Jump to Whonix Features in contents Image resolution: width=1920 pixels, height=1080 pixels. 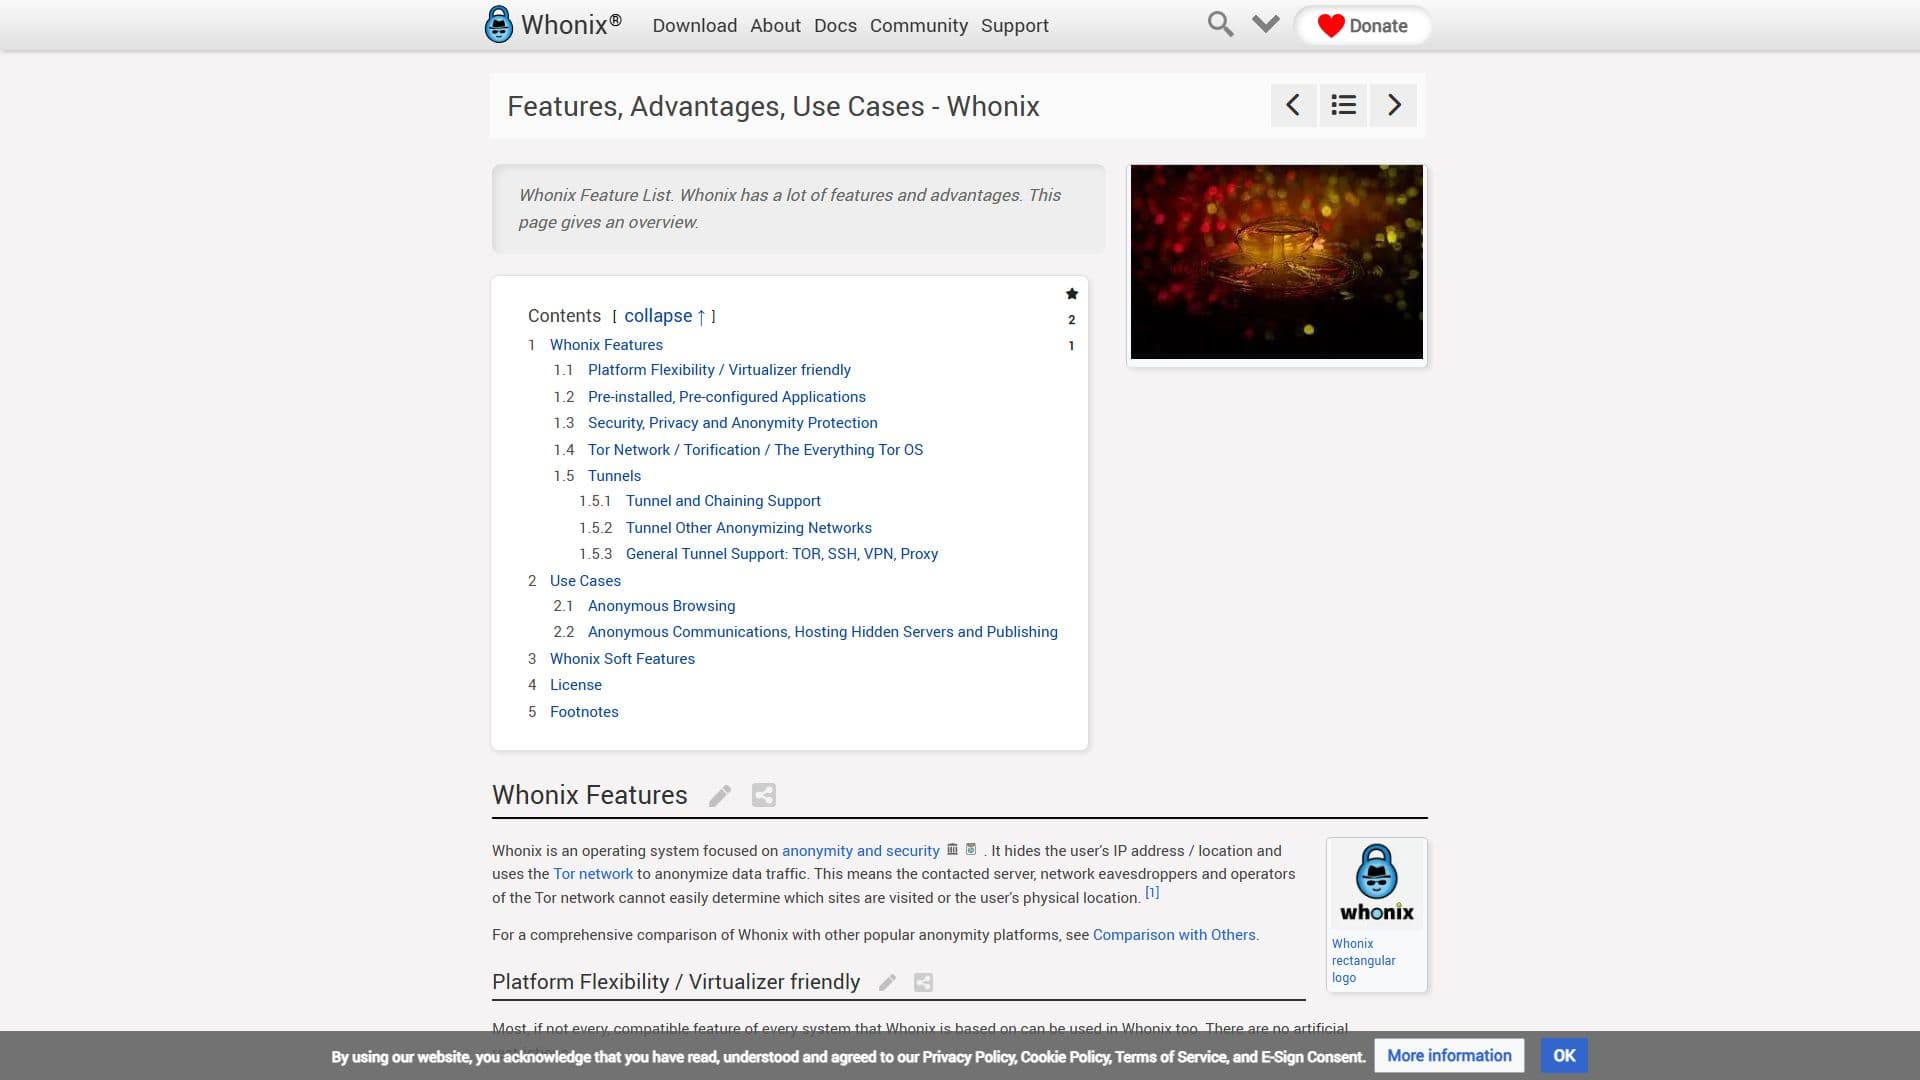[x=606, y=345]
